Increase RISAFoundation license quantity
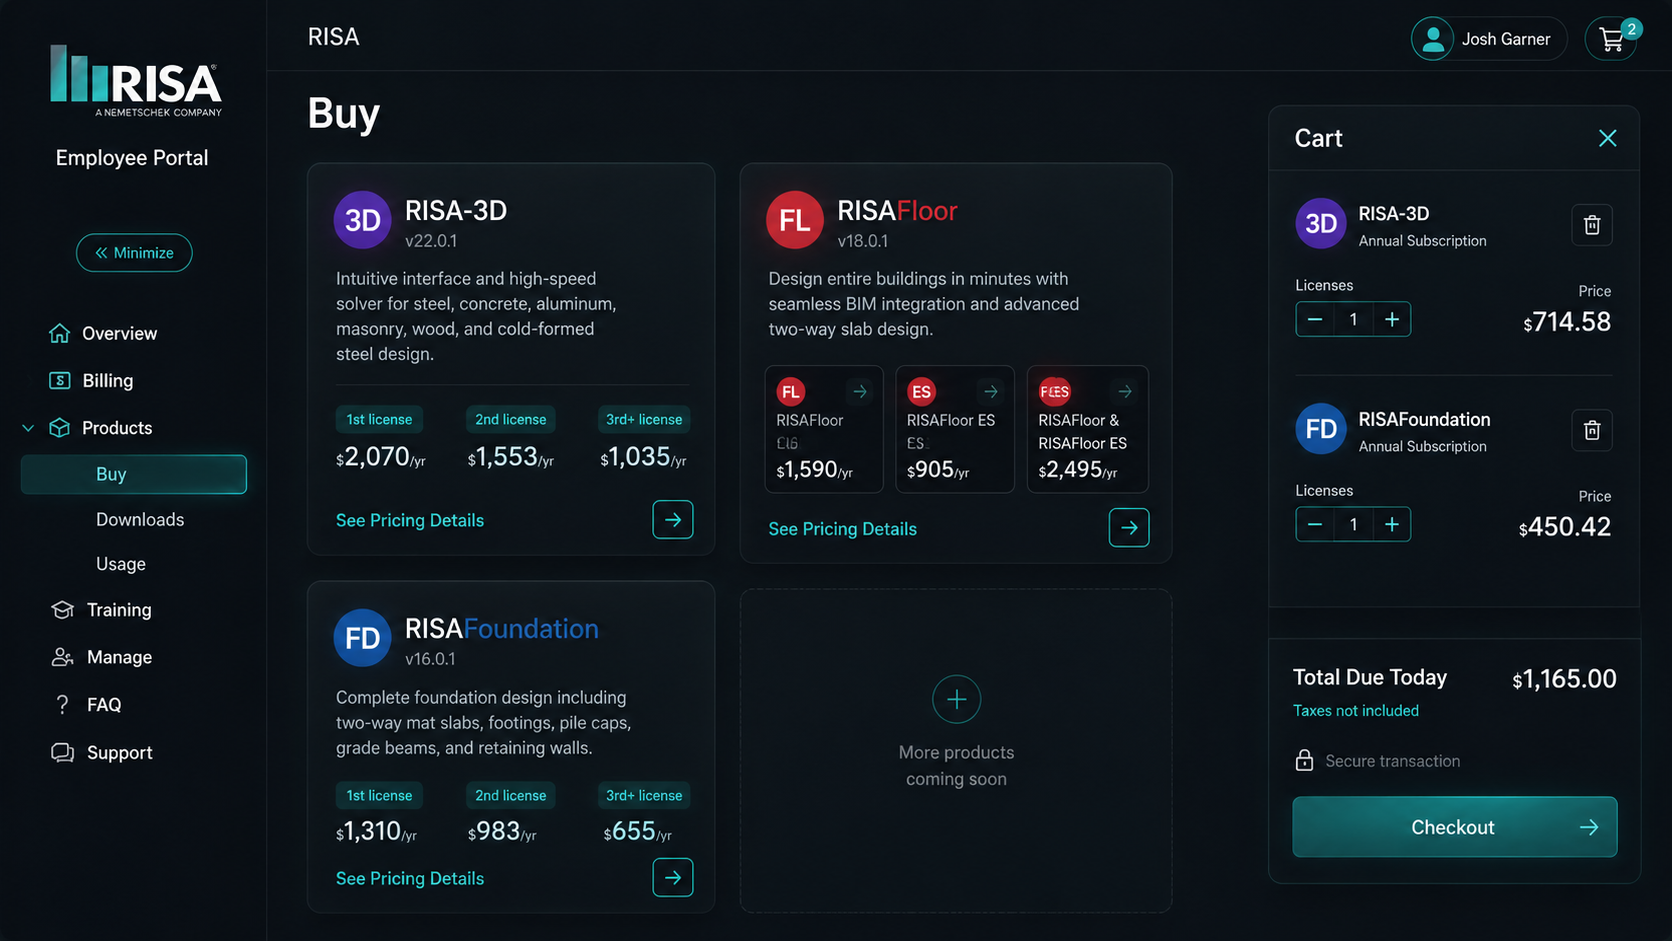This screenshot has width=1672, height=941. [x=1391, y=524]
